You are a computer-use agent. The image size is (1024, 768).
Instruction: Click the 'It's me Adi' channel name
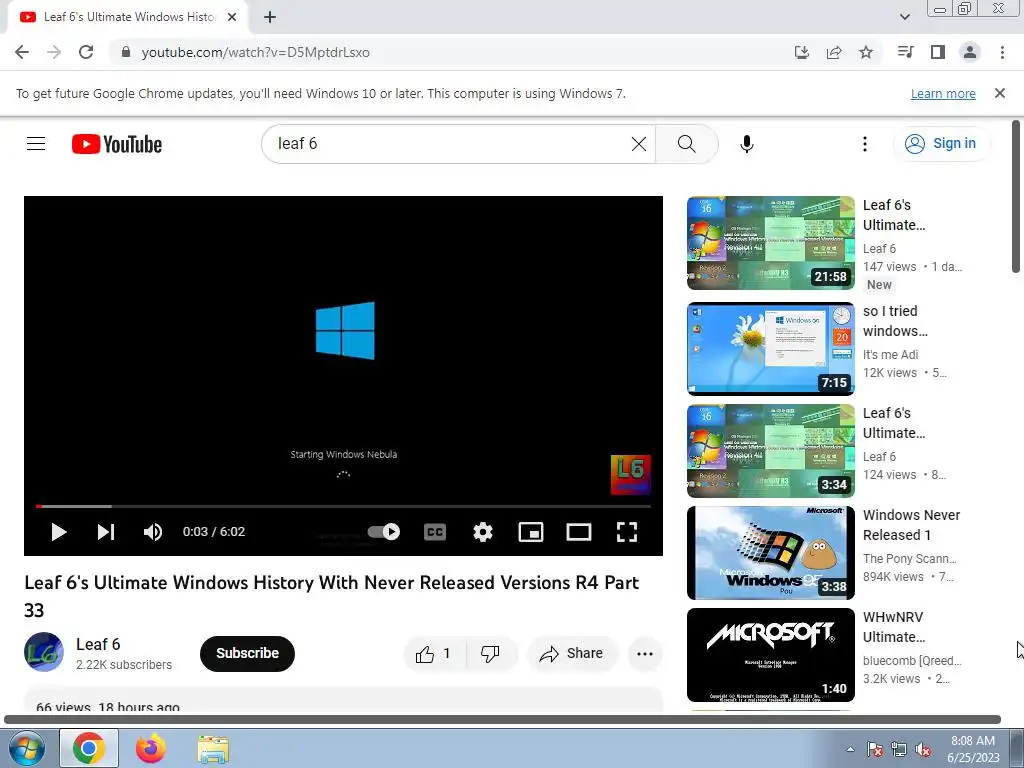click(891, 355)
